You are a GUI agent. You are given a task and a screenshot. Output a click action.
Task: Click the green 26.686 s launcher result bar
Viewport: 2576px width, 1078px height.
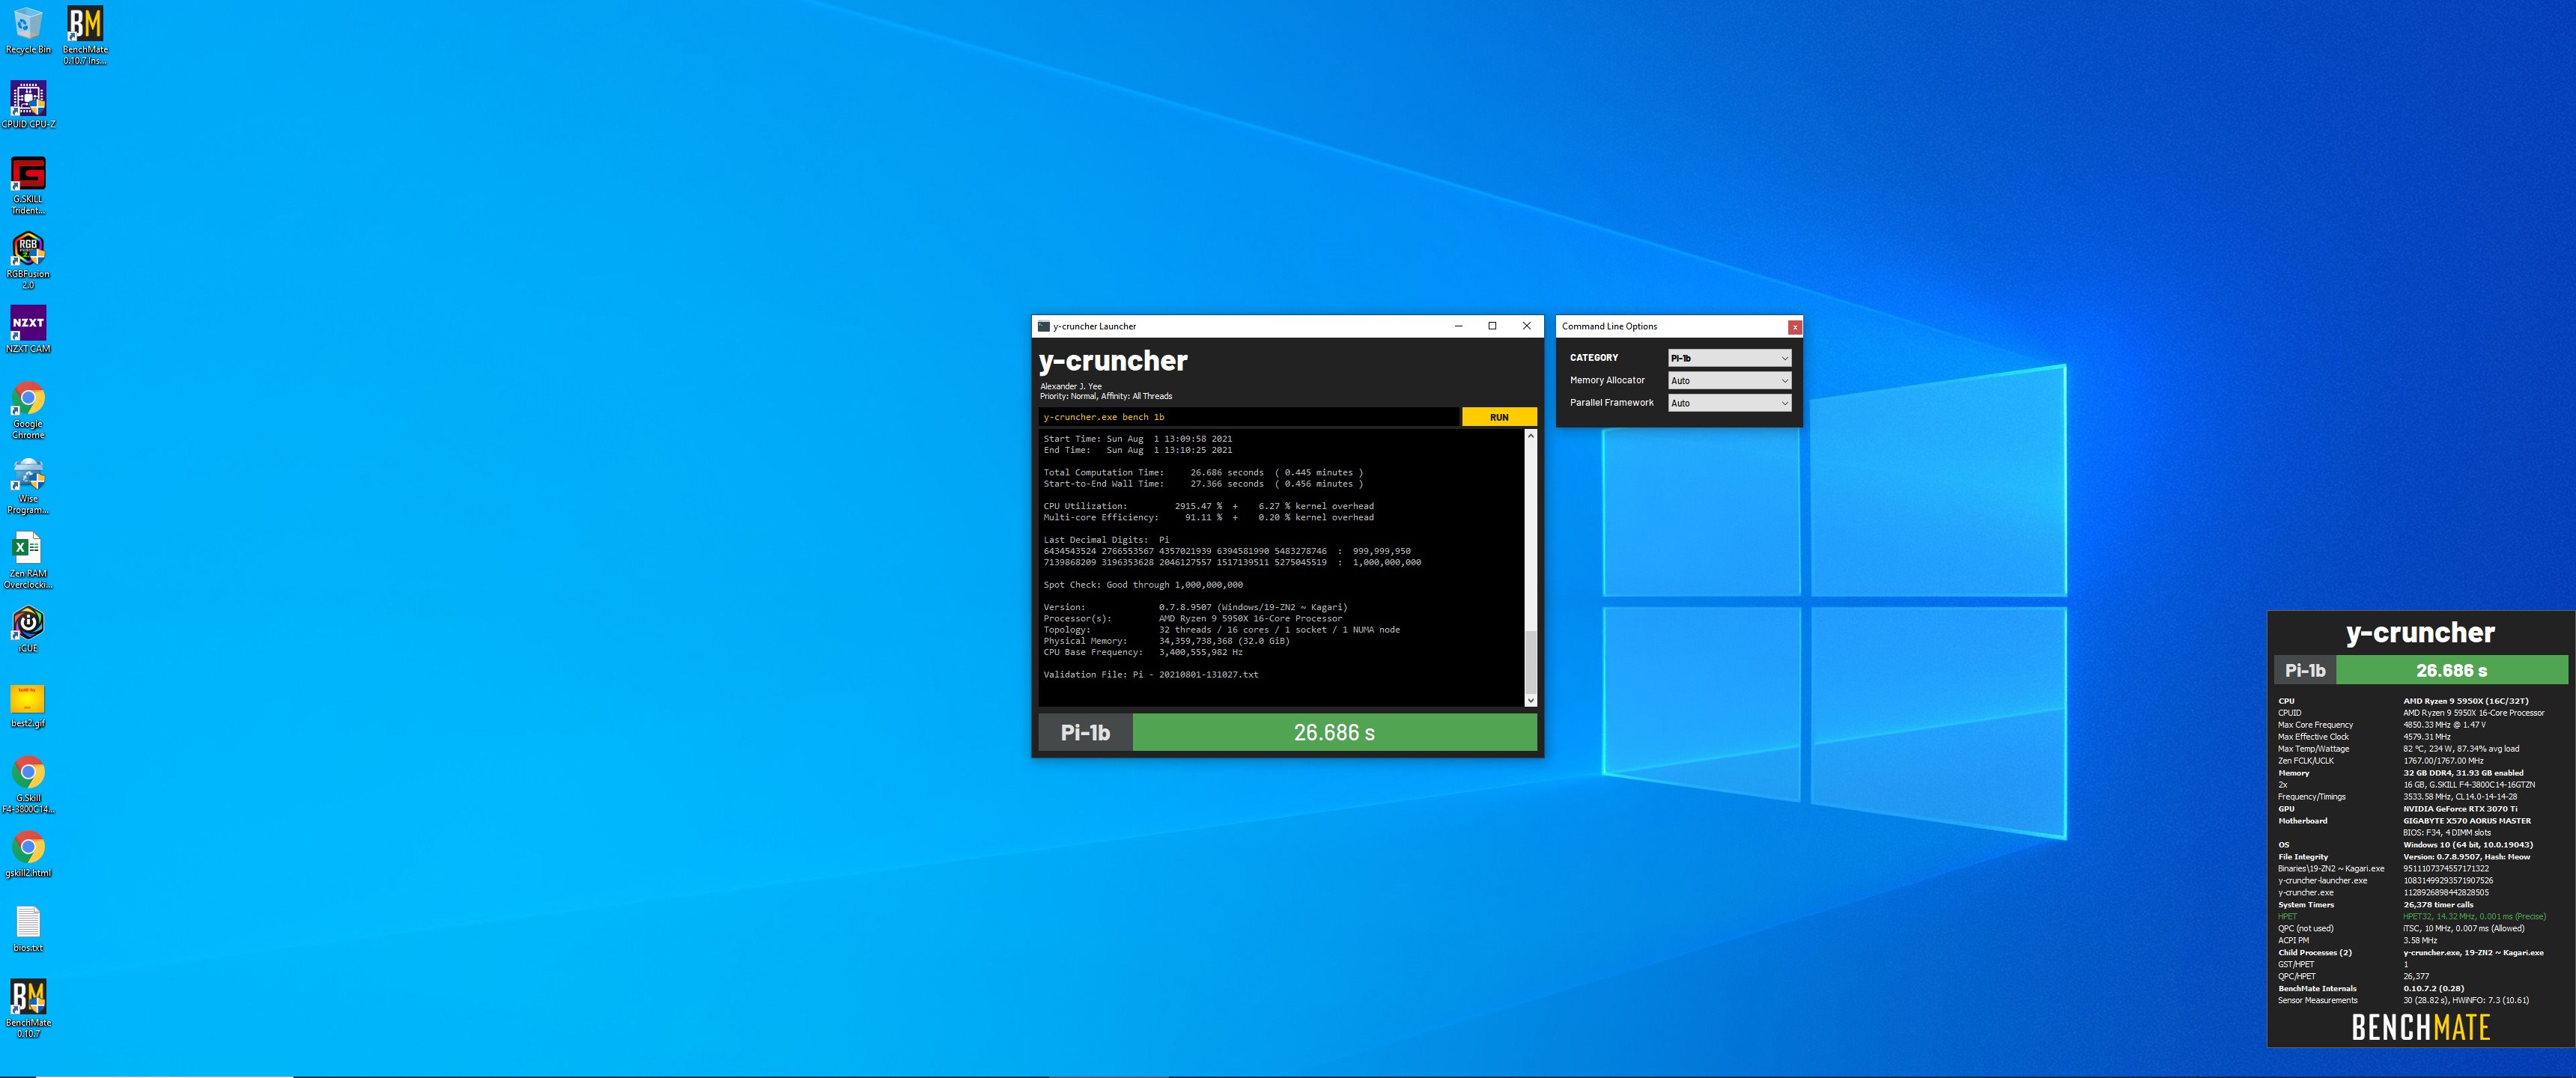pyautogui.click(x=1334, y=732)
